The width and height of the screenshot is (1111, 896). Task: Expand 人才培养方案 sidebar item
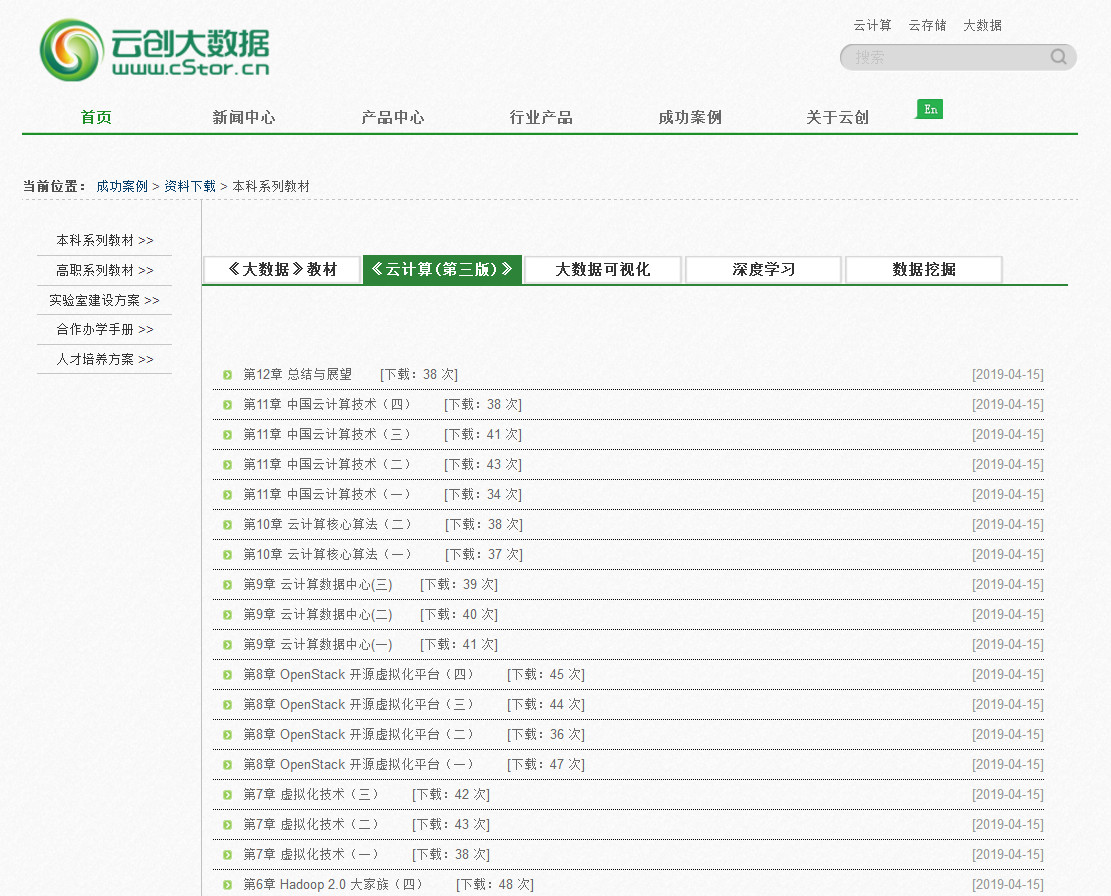click(104, 359)
